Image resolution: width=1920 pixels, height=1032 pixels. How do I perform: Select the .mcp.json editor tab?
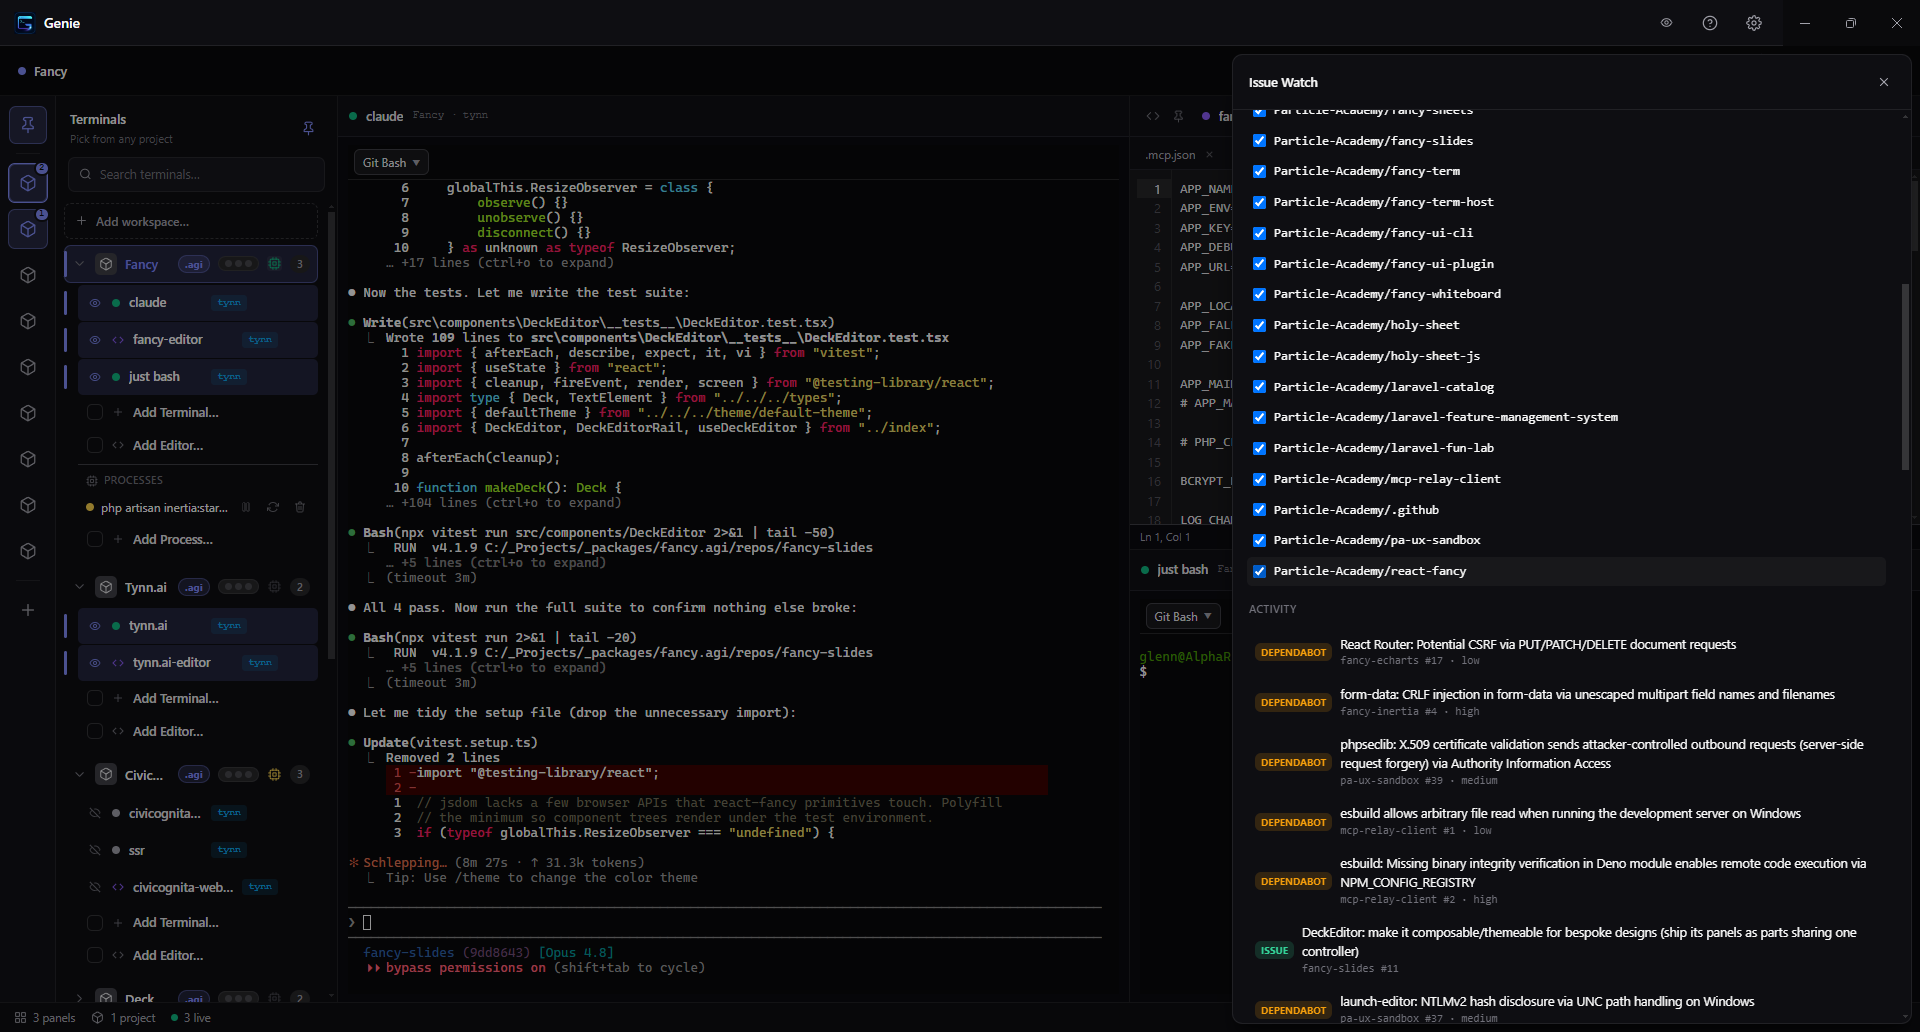pos(1170,155)
